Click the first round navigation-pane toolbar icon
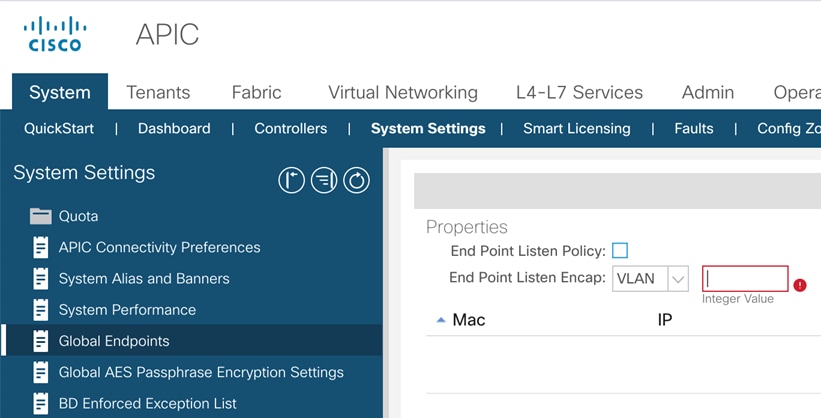 pyautogui.click(x=292, y=180)
